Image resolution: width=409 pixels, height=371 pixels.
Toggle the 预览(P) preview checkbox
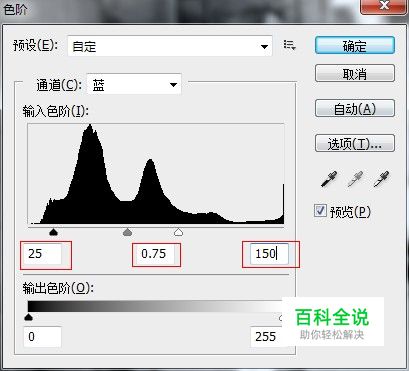(320, 211)
